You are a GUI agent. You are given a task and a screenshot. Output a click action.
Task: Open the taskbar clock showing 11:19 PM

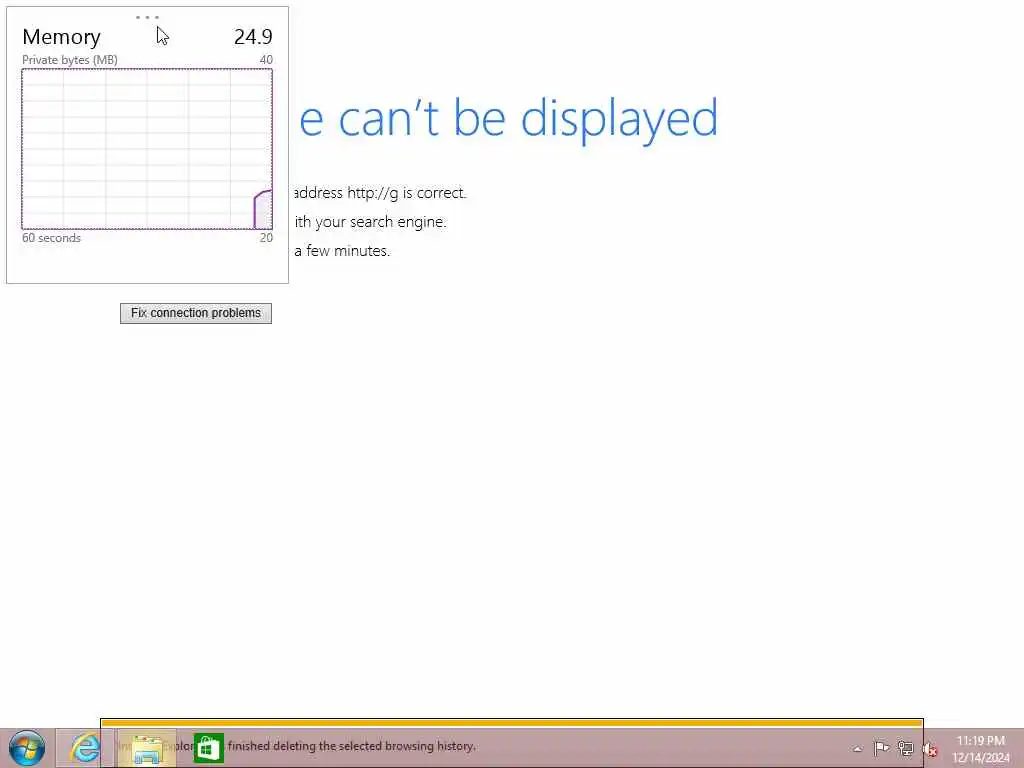click(x=980, y=749)
